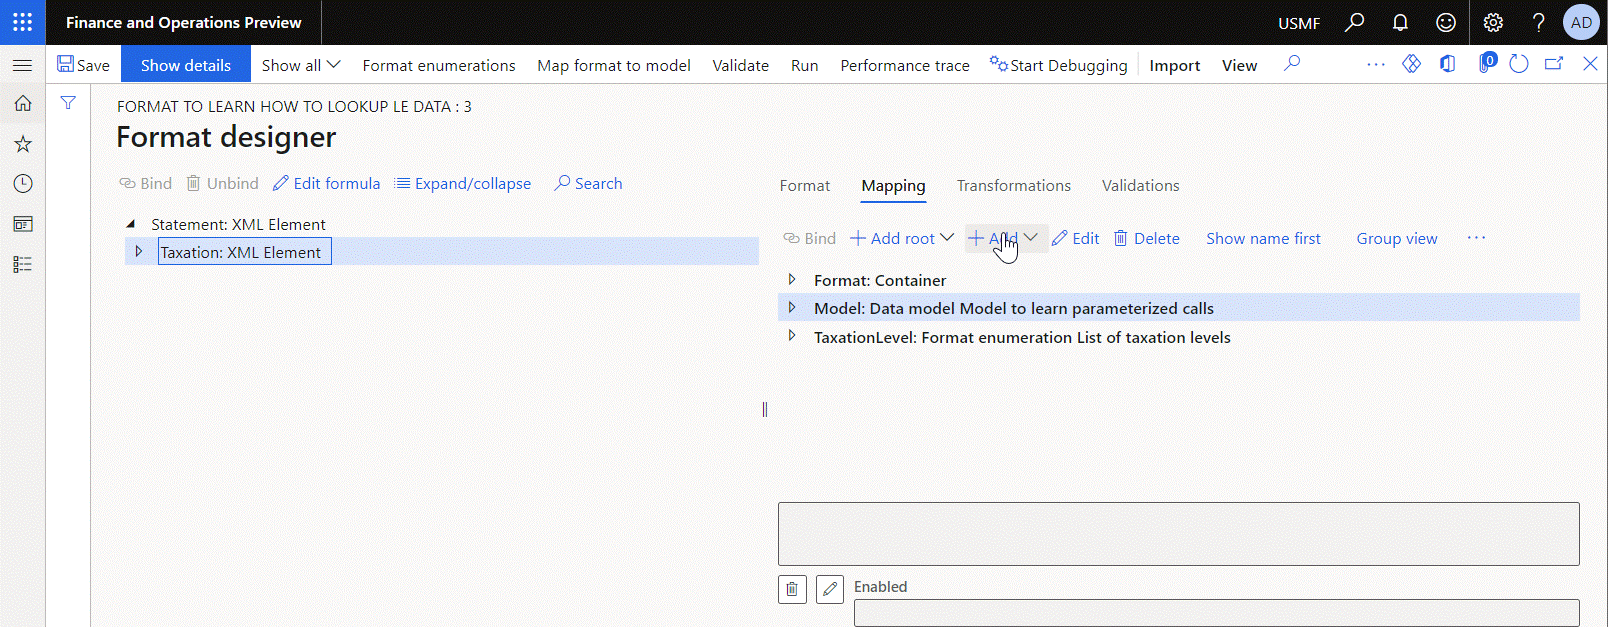Image resolution: width=1608 pixels, height=627 pixels.
Task: Expand the Taxation XML Element node
Action: (x=139, y=251)
